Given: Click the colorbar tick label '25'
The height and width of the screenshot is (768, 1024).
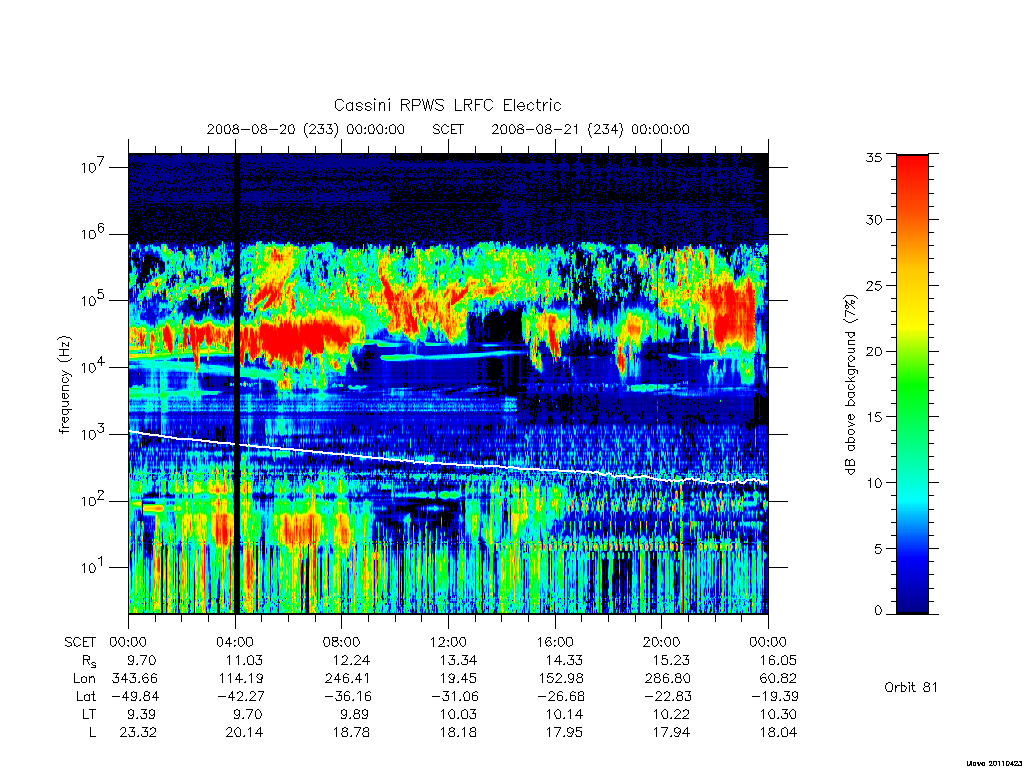Looking at the screenshot, I should click(874, 285).
